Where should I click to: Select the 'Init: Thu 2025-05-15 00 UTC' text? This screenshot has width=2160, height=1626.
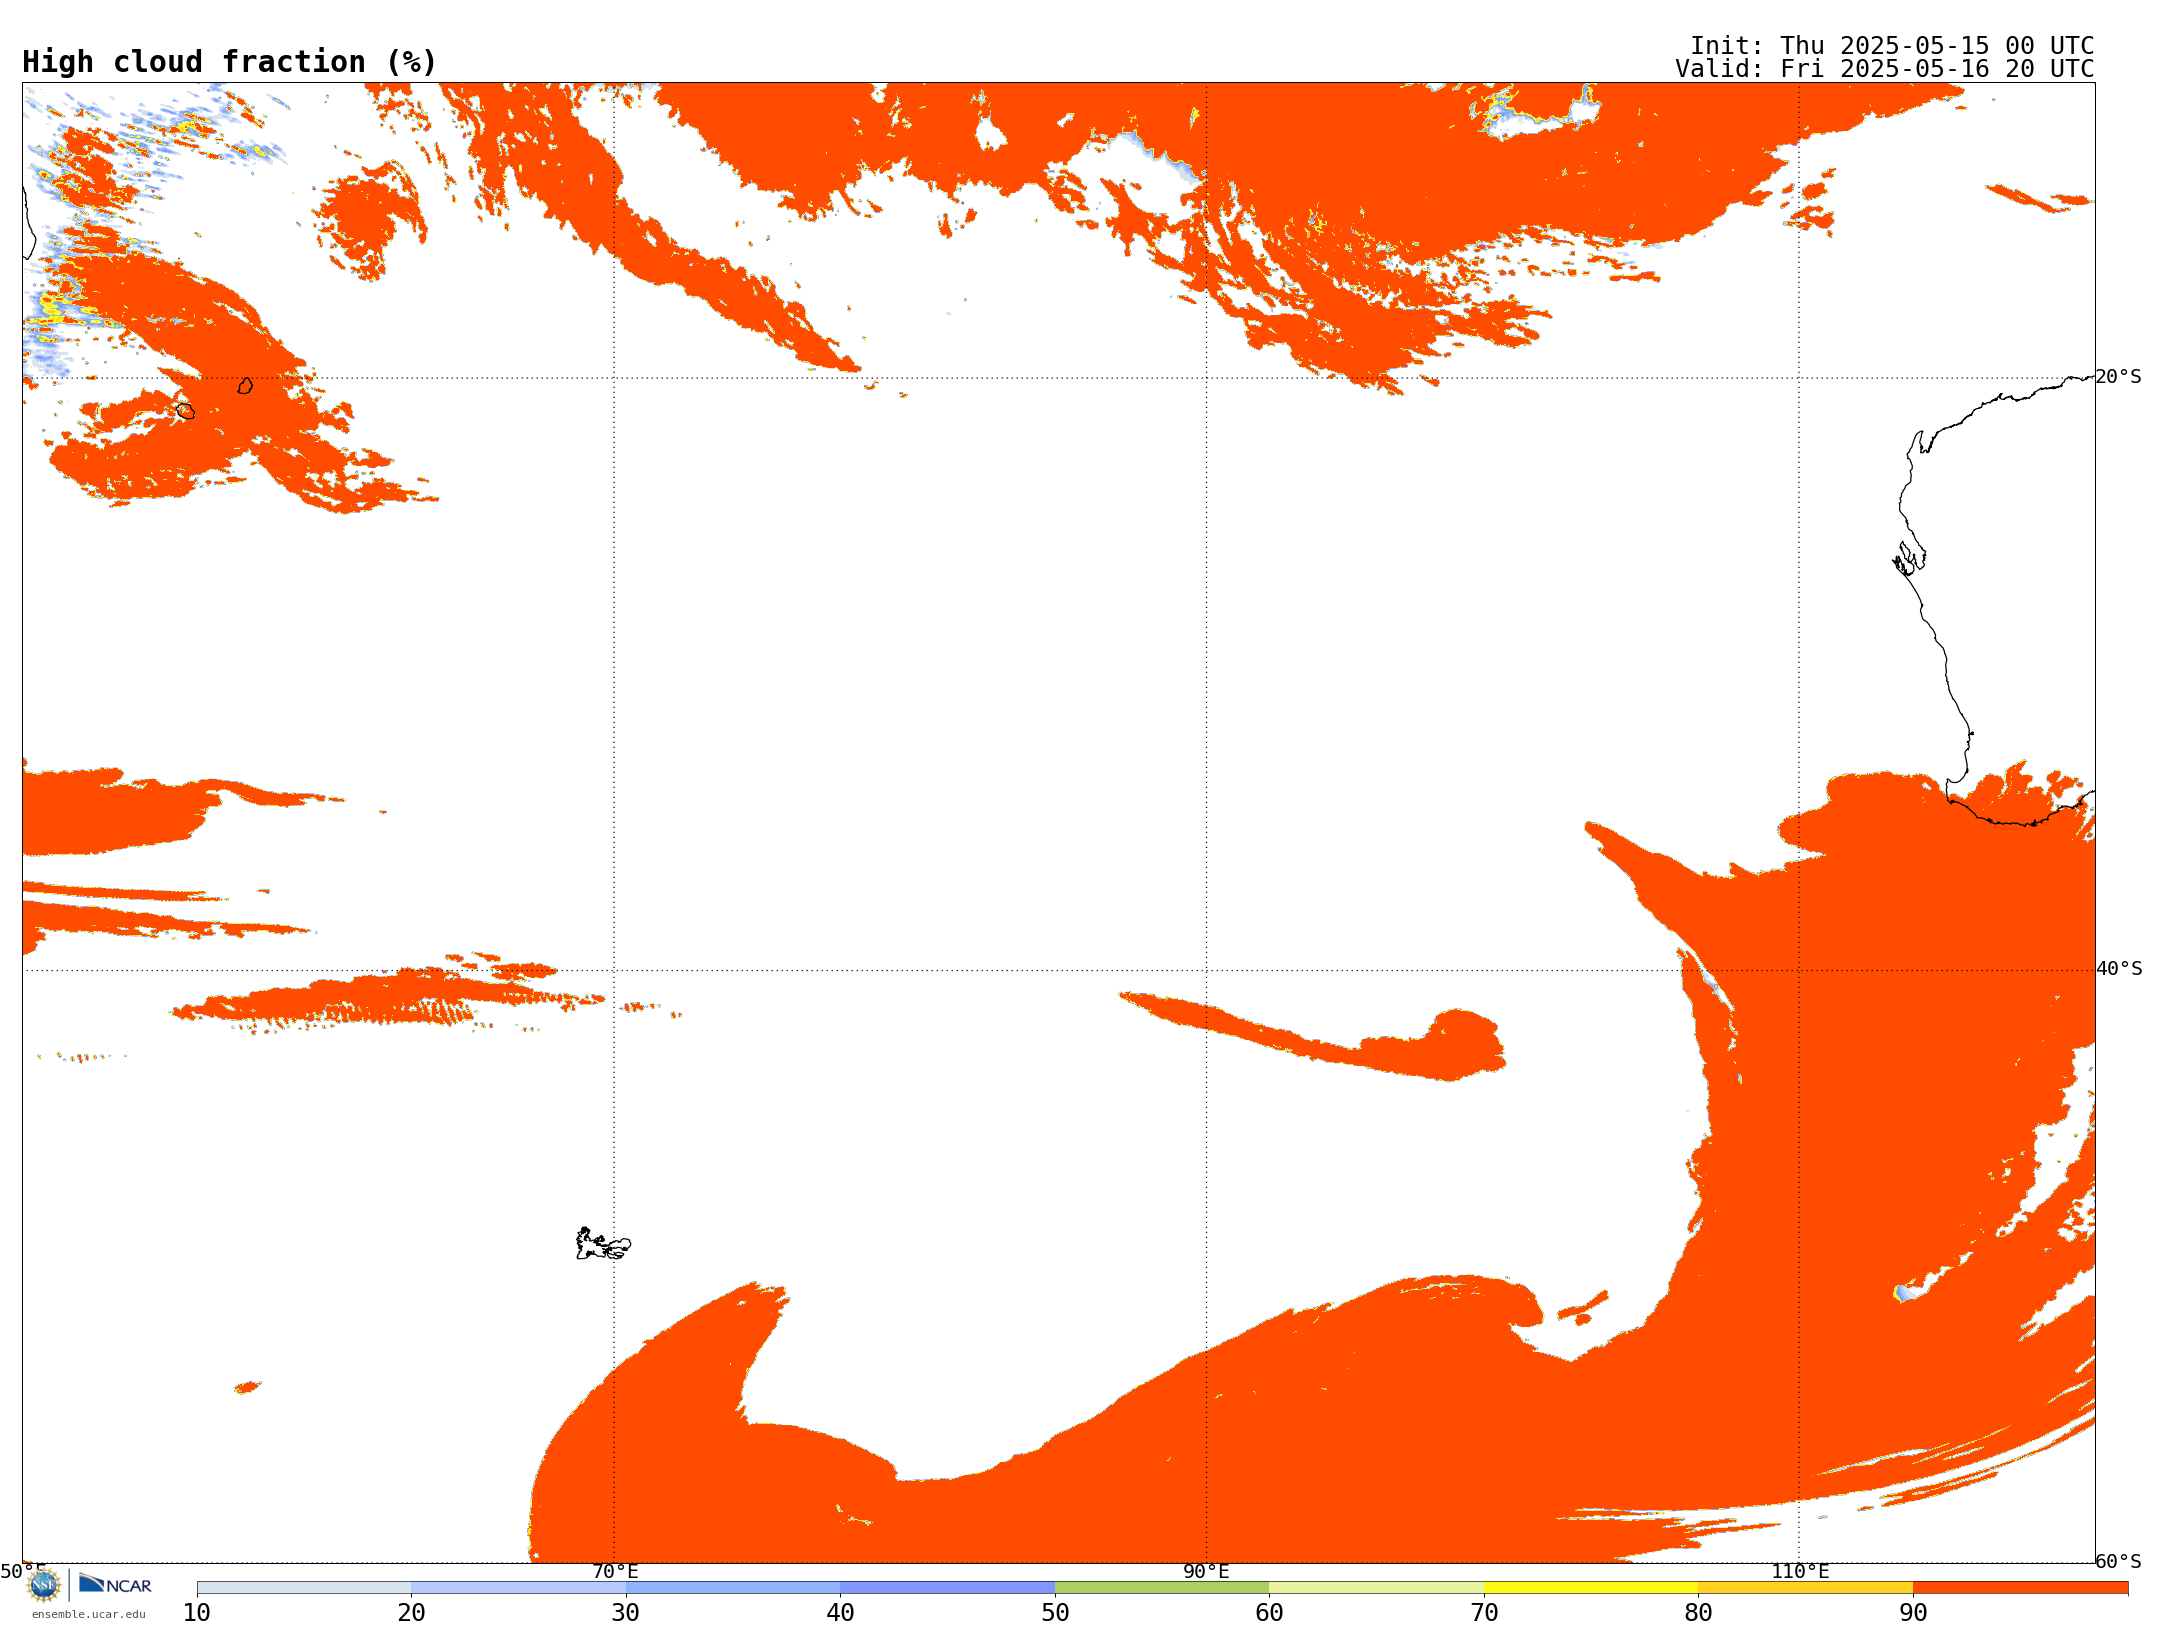tap(1892, 46)
